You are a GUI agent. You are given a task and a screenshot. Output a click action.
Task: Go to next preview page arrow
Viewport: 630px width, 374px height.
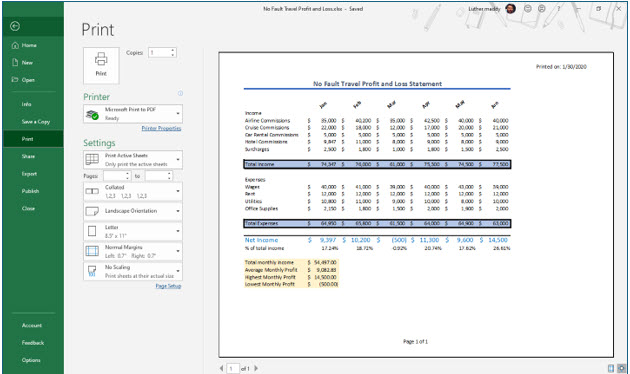[x=256, y=368]
